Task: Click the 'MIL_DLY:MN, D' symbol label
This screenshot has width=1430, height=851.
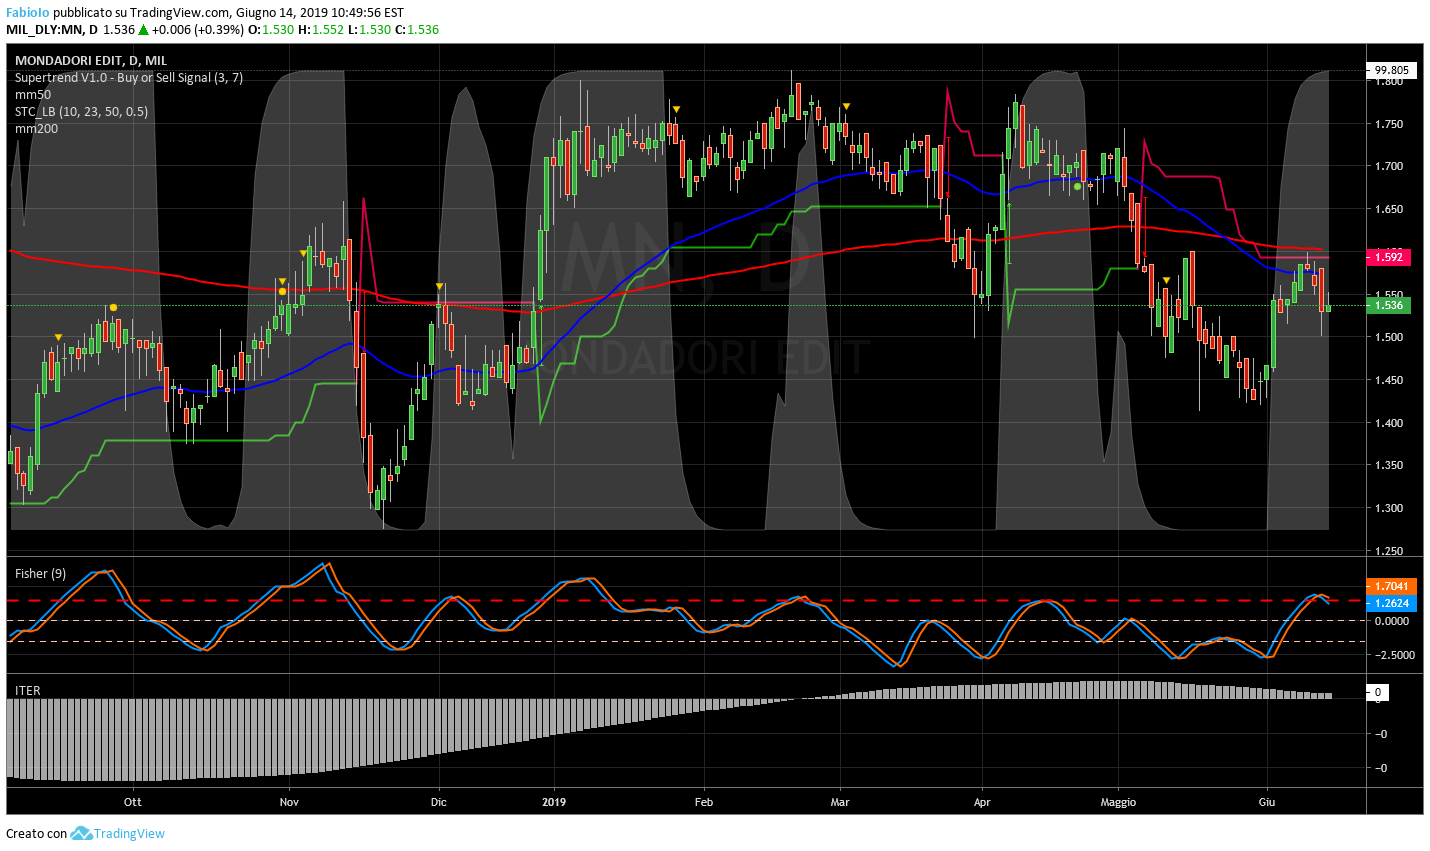Action: 52,30
